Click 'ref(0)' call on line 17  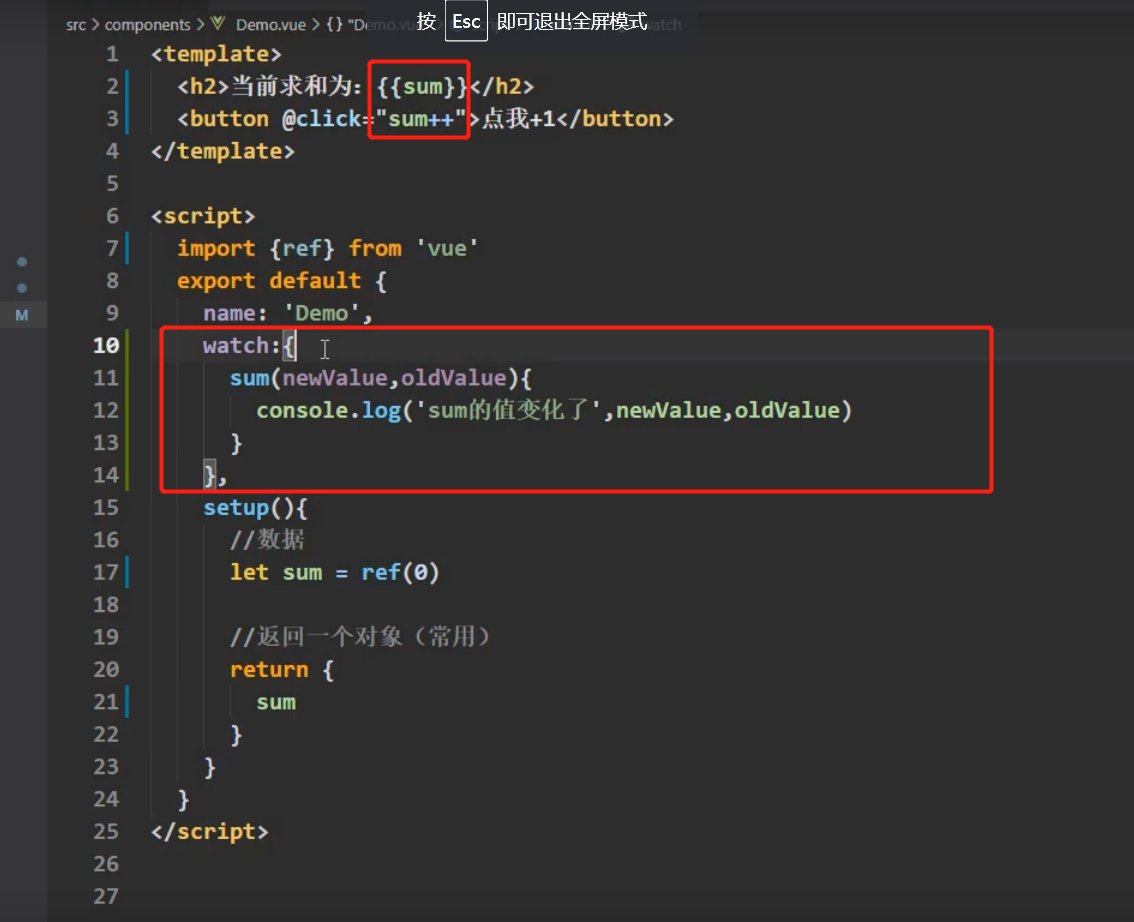coord(400,573)
